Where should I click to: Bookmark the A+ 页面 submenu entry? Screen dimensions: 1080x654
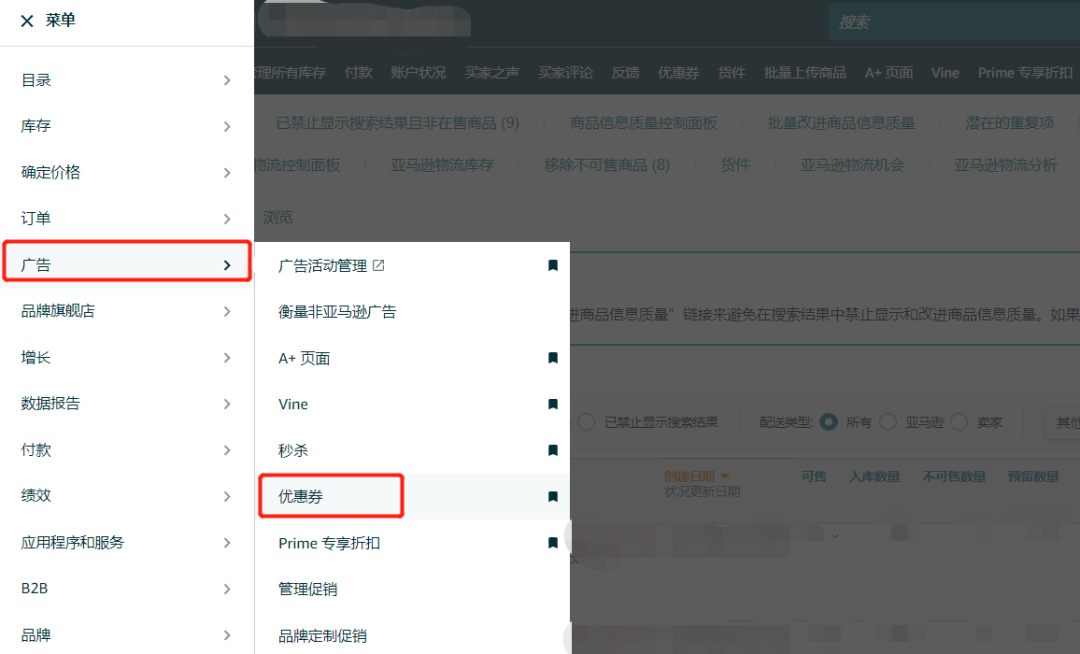[x=553, y=357]
